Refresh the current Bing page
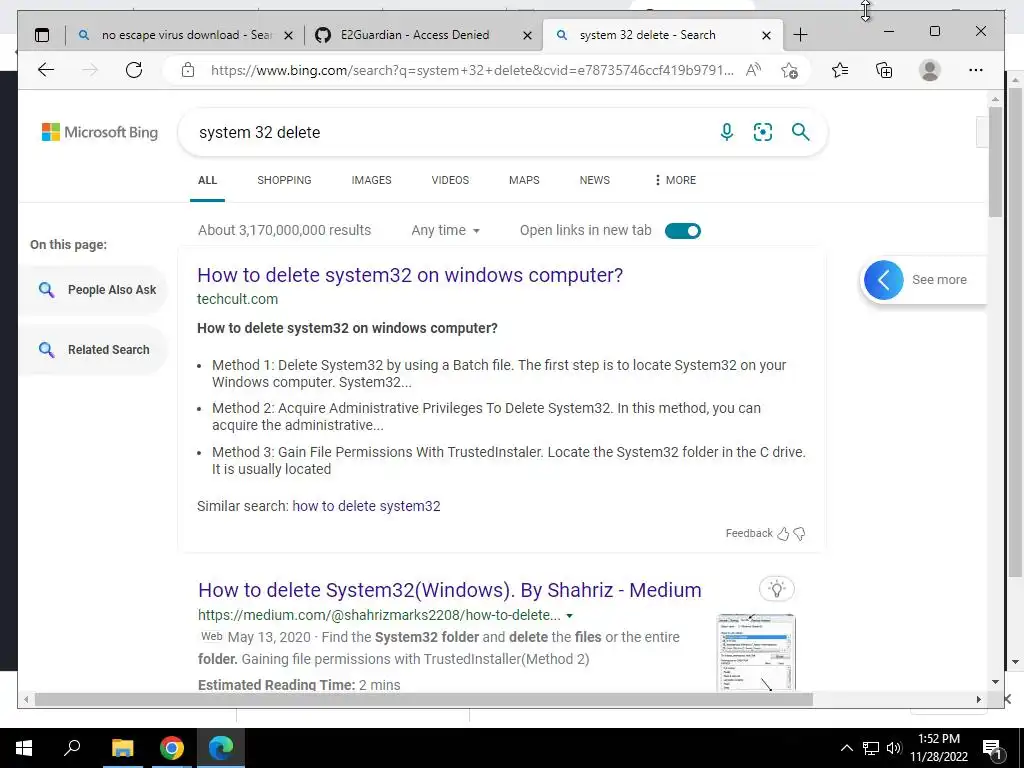The width and height of the screenshot is (1024, 768). [x=134, y=70]
